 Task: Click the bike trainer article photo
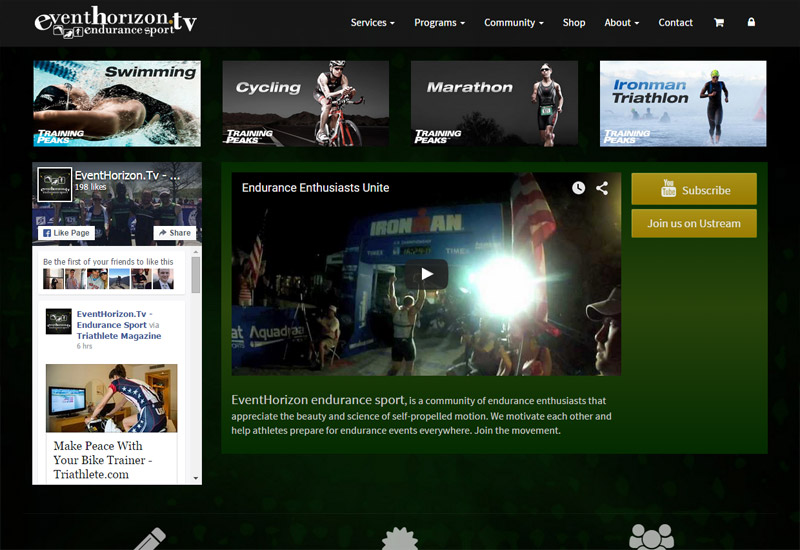point(112,398)
